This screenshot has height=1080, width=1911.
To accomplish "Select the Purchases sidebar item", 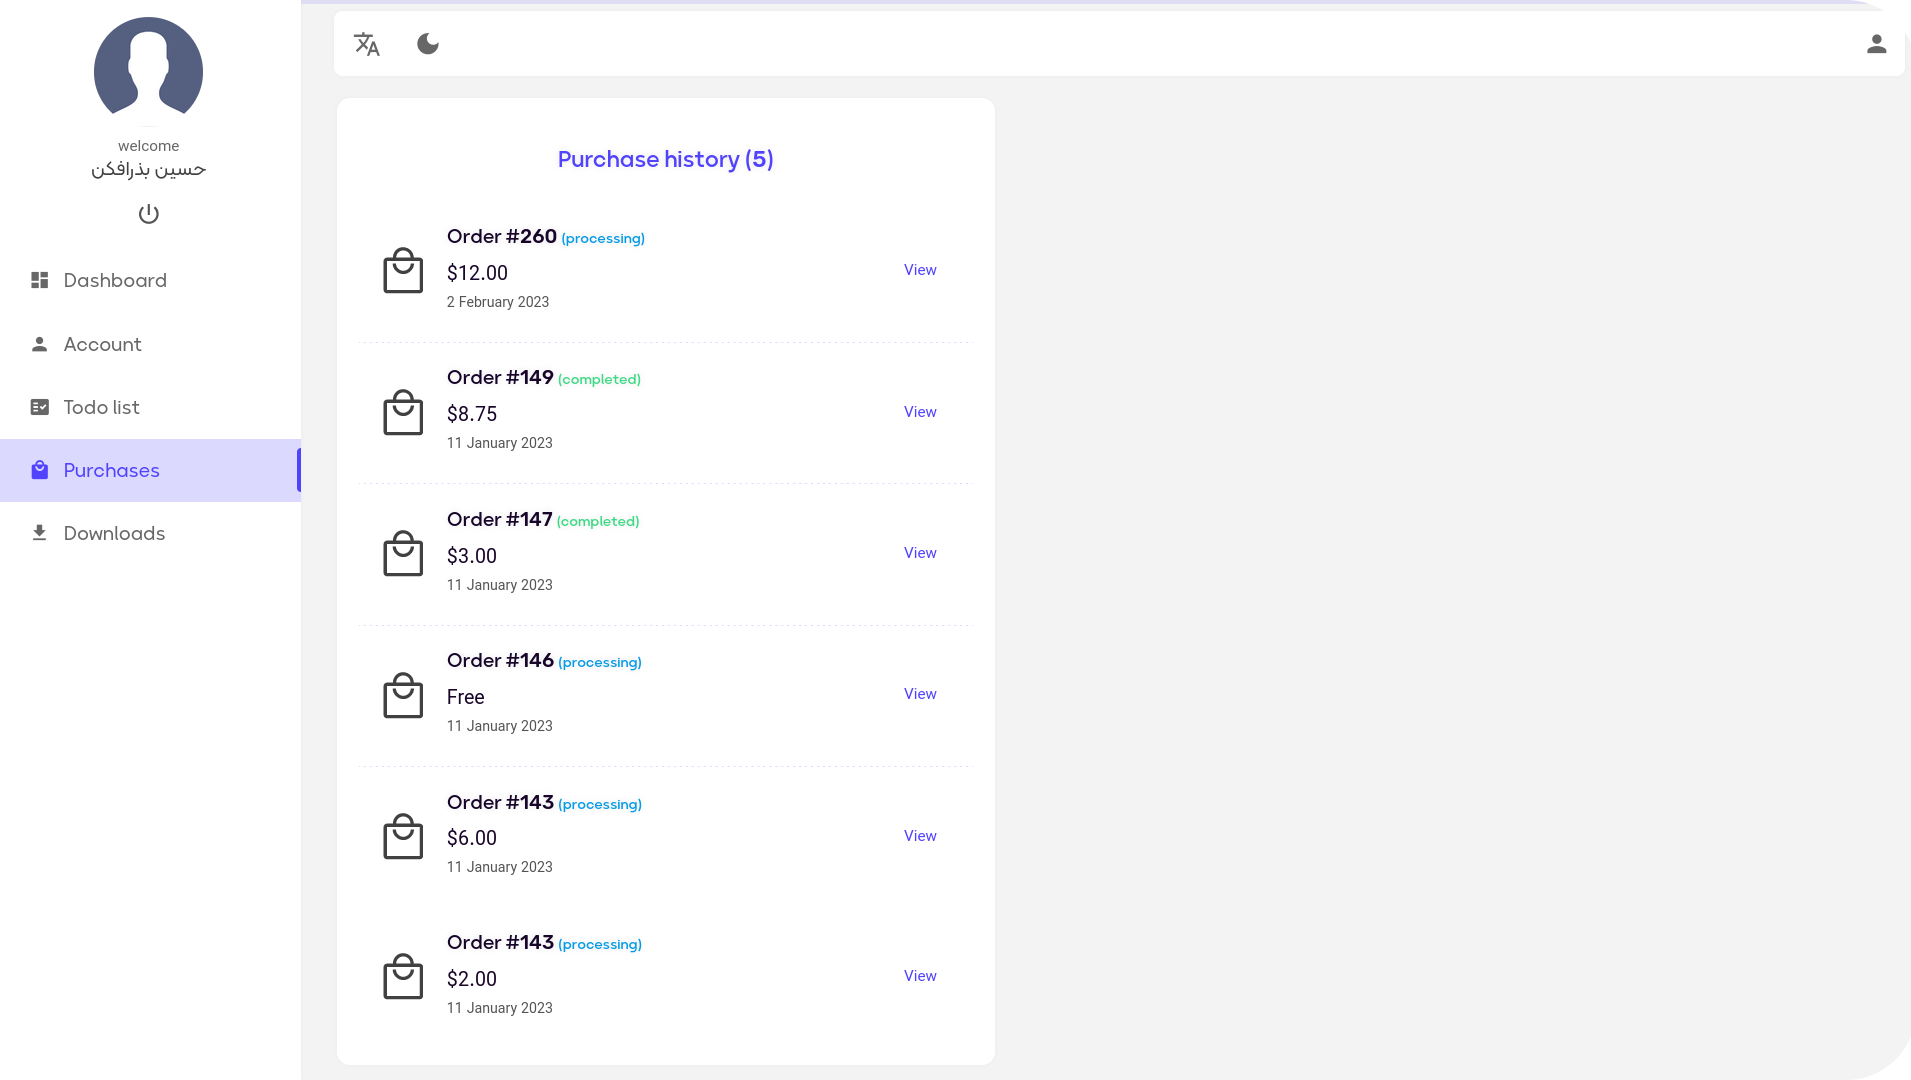I will [x=150, y=471].
